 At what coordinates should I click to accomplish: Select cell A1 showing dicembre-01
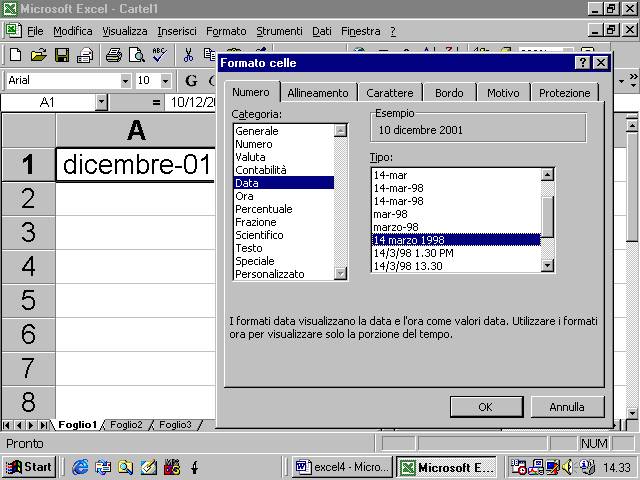coord(136,164)
